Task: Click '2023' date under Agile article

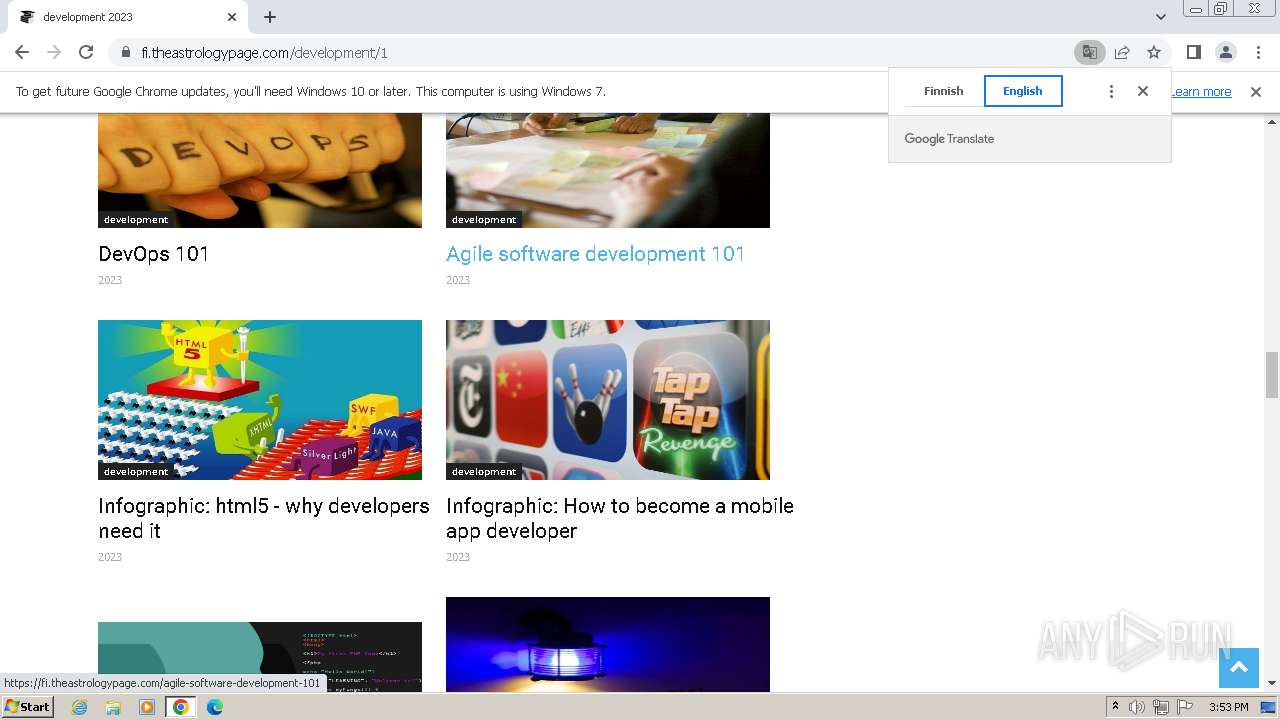Action: pos(458,280)
